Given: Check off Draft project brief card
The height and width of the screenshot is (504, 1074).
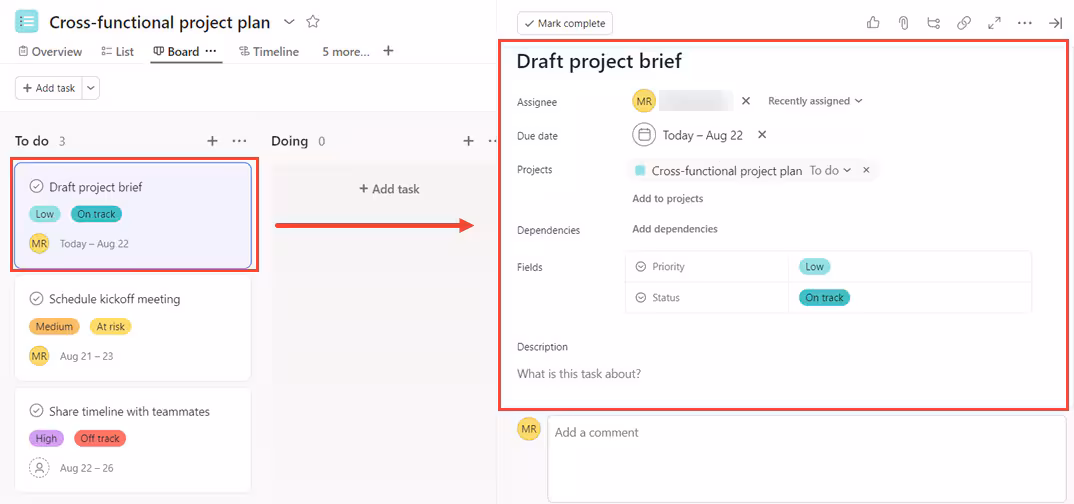Looking at the screenshot, I should point(37,187).
